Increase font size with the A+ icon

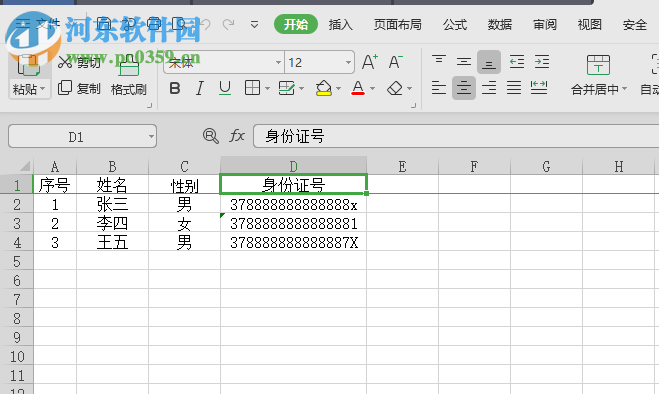(x=370, y=62)
